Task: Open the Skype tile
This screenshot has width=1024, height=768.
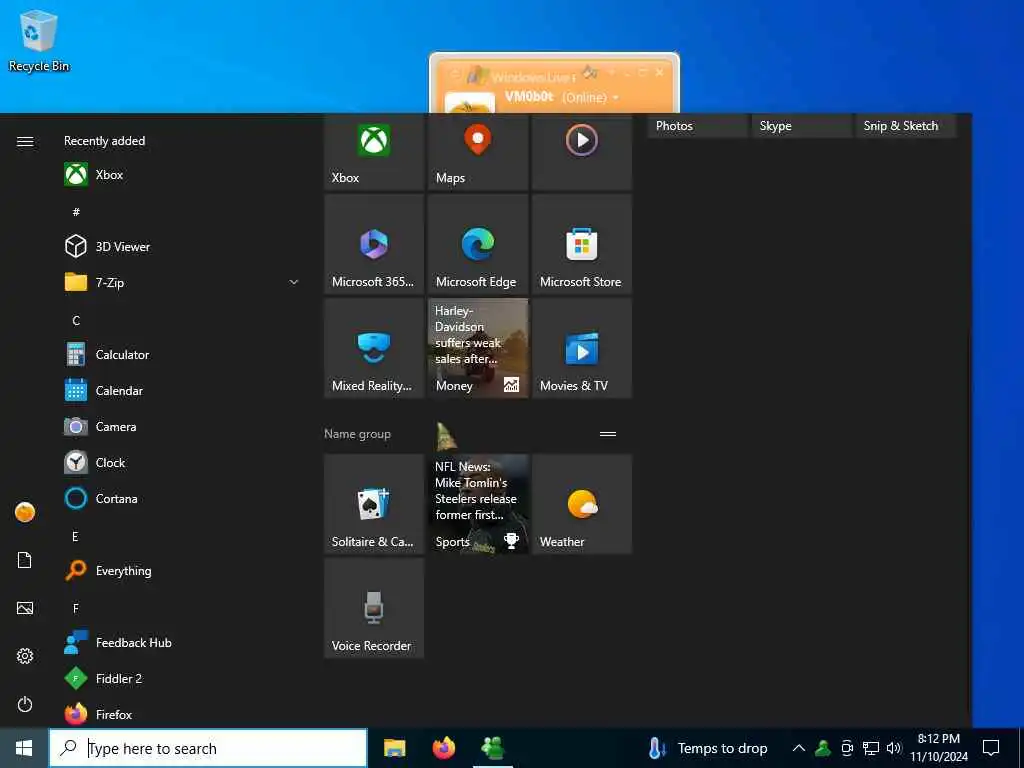Action: 801,126
